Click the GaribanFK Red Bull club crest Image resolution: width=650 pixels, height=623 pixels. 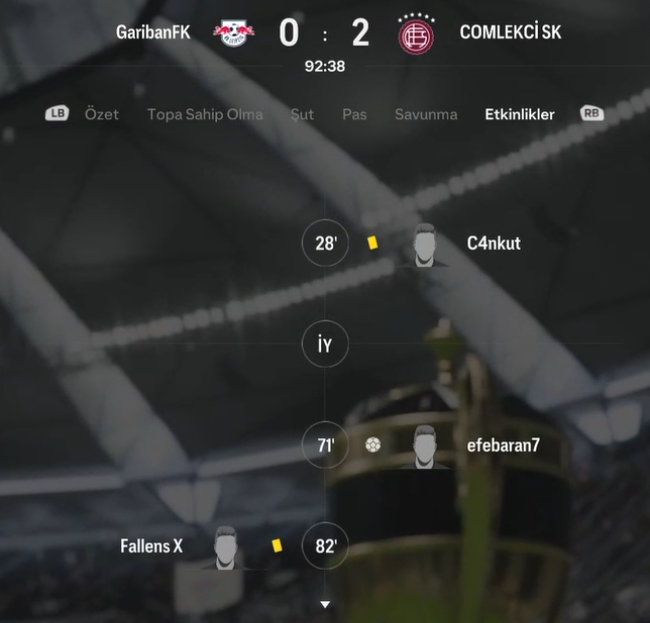tap(234, 33)
